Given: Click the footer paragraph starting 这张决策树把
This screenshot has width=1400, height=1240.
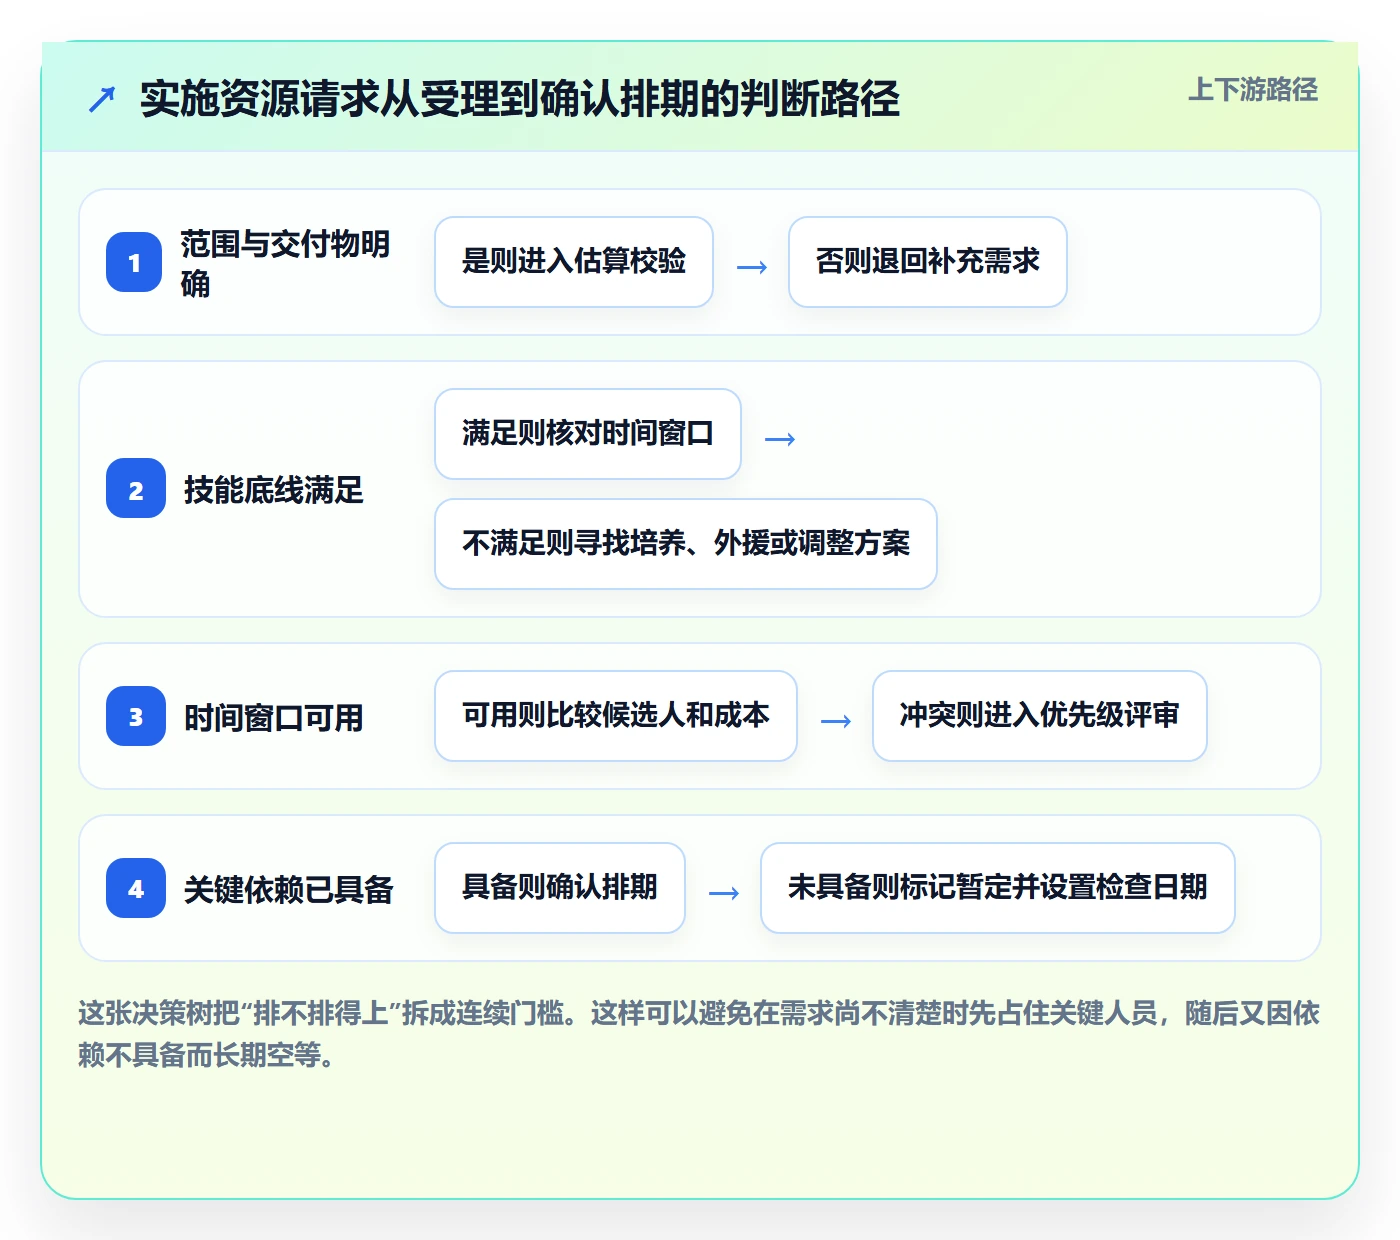Looking at the screenshot, I should 699,1033.
